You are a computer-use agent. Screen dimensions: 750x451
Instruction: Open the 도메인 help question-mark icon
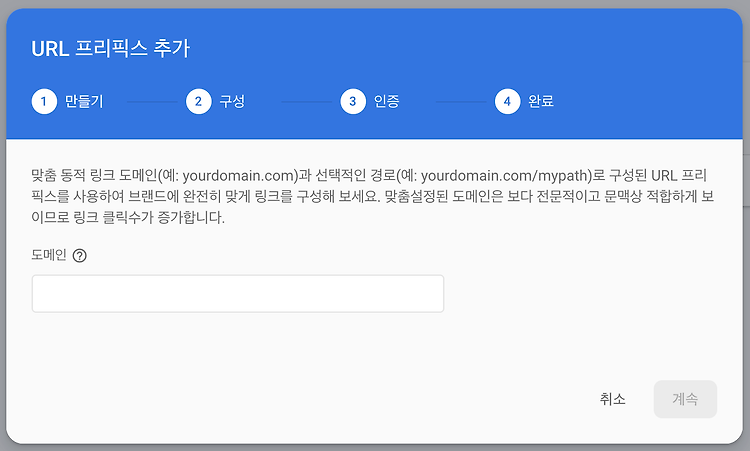point(79,256)
